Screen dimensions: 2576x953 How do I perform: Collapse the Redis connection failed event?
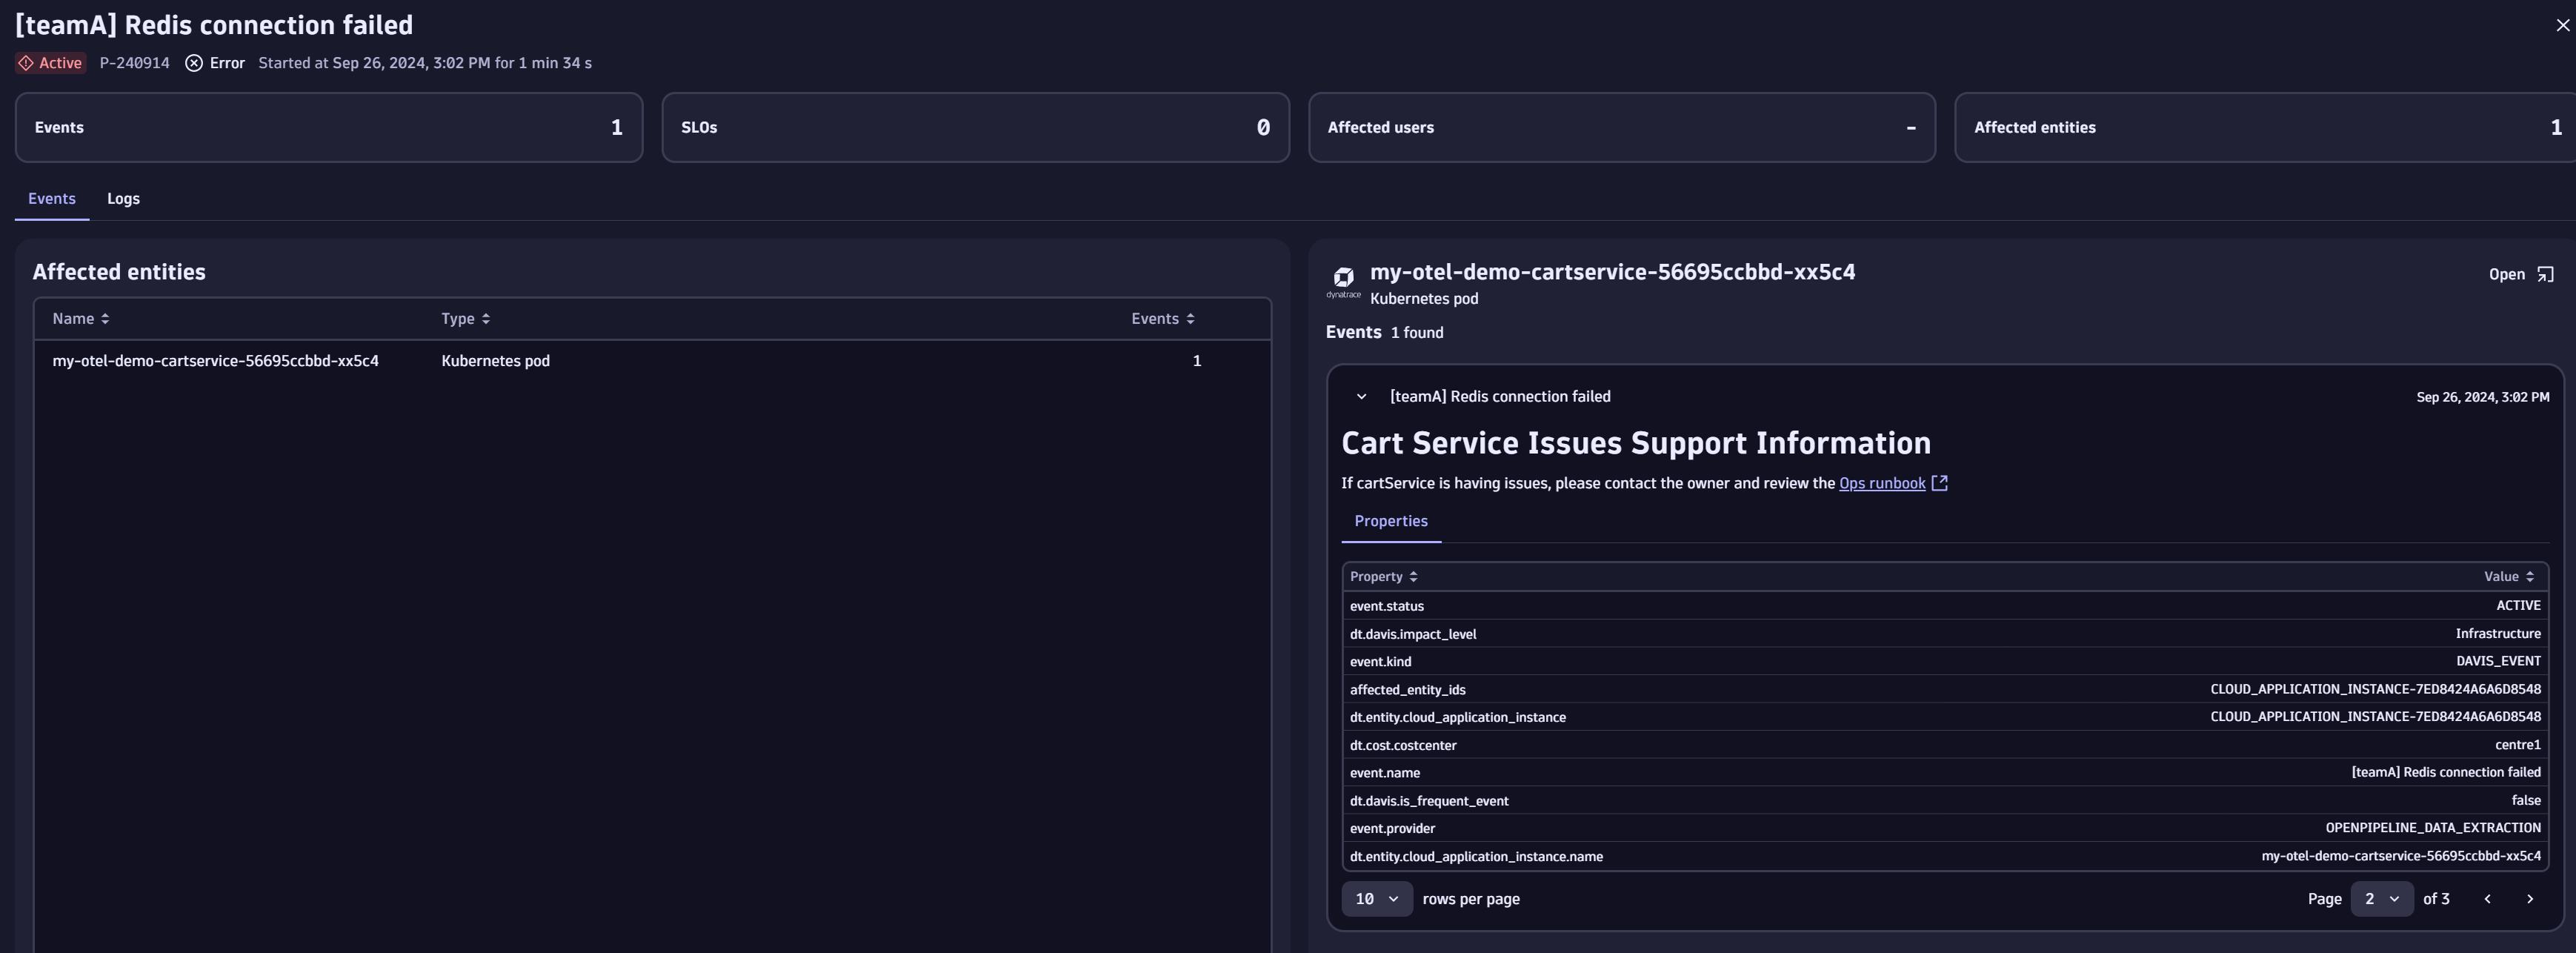[x=1361, y=397]
